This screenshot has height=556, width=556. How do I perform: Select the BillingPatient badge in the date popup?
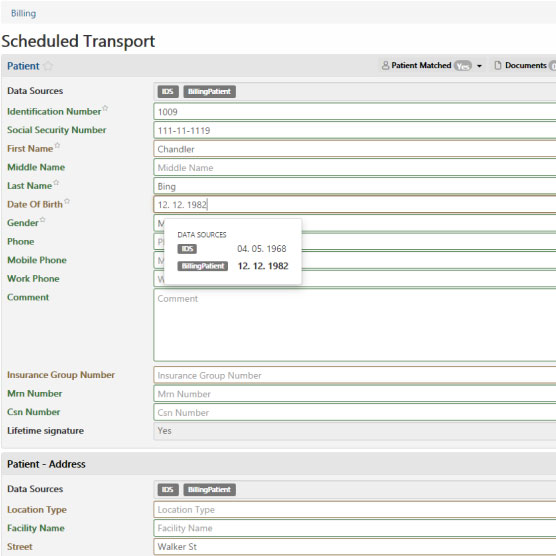coord(202,266)
